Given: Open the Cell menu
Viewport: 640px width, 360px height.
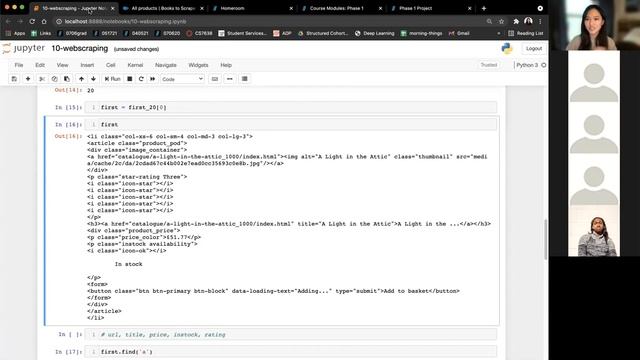Looking at the screenshot, I should (x=111, y=65).
